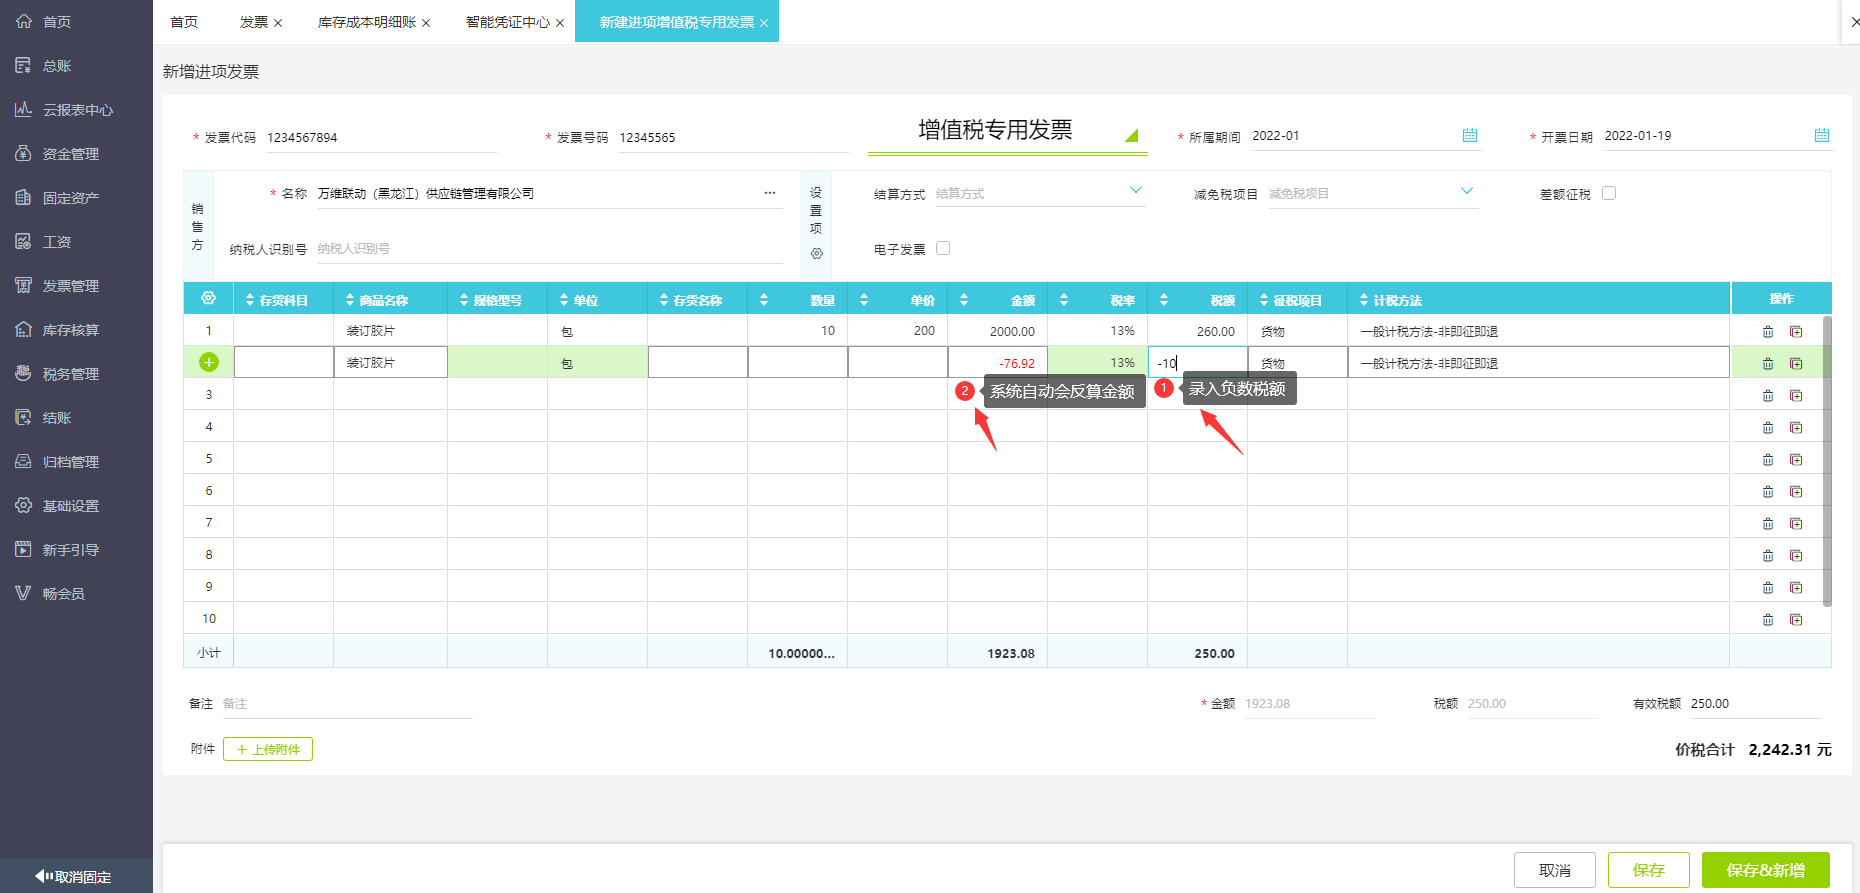Click ellipsis button beside seller name
The height and width of the screenshot is (893, 1860).
[x=769, y=193]
